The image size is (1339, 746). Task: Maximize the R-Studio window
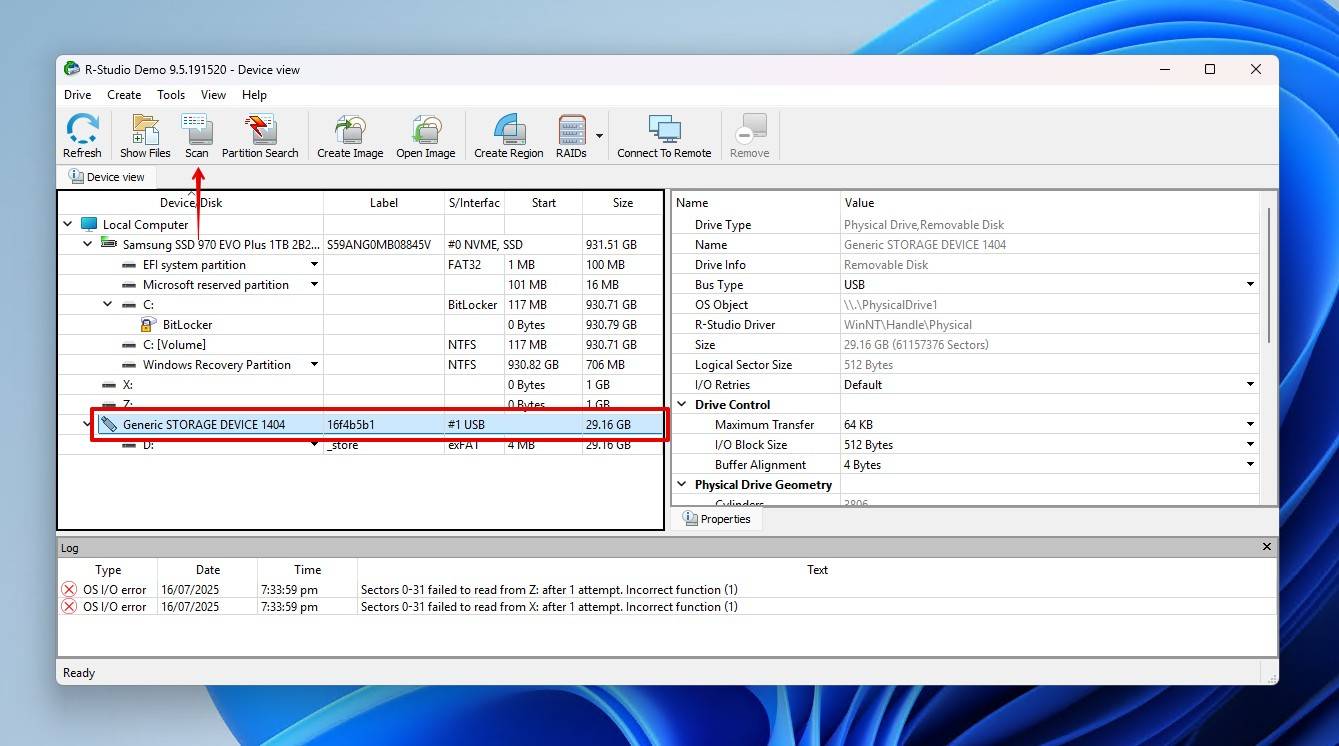[x=1210, y=69]
